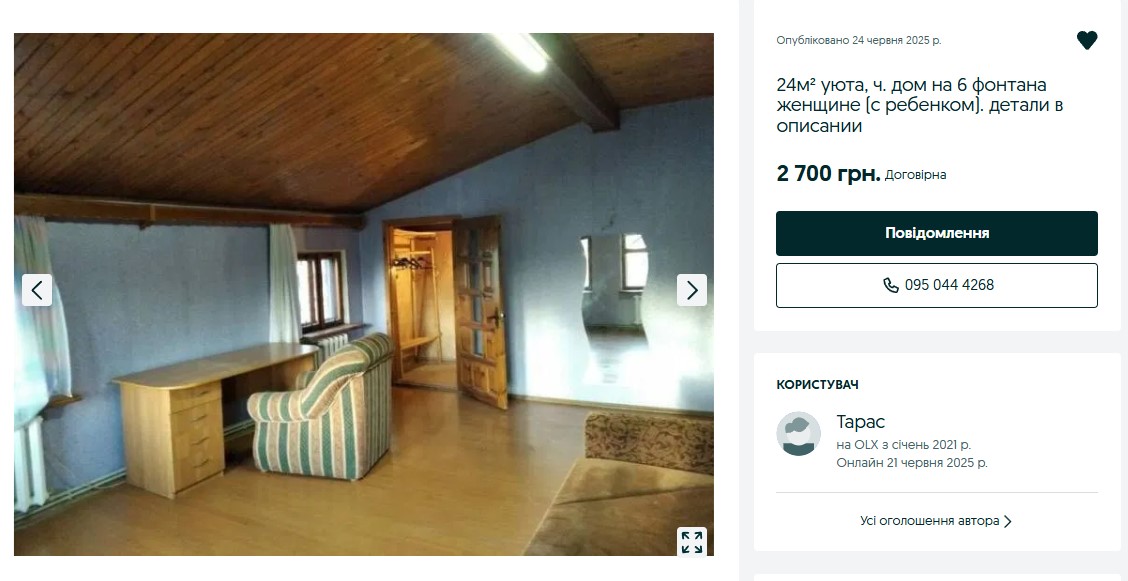Screen dimensions: 1128x581
Task: Click the main room photo
Action: (364, 294)
